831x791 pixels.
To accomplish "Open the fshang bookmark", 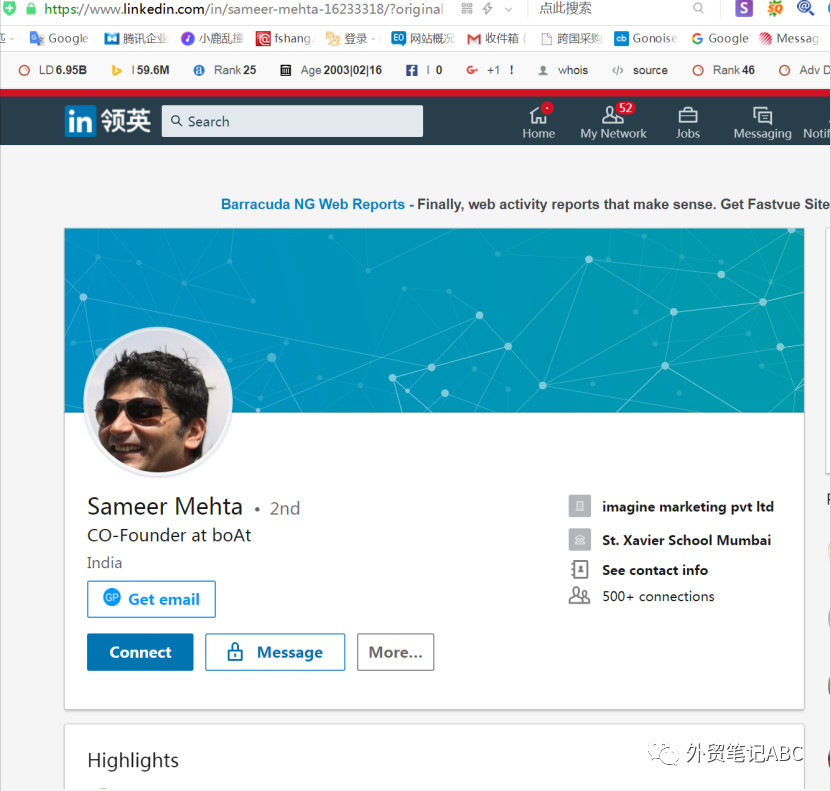I will [284, 38].
